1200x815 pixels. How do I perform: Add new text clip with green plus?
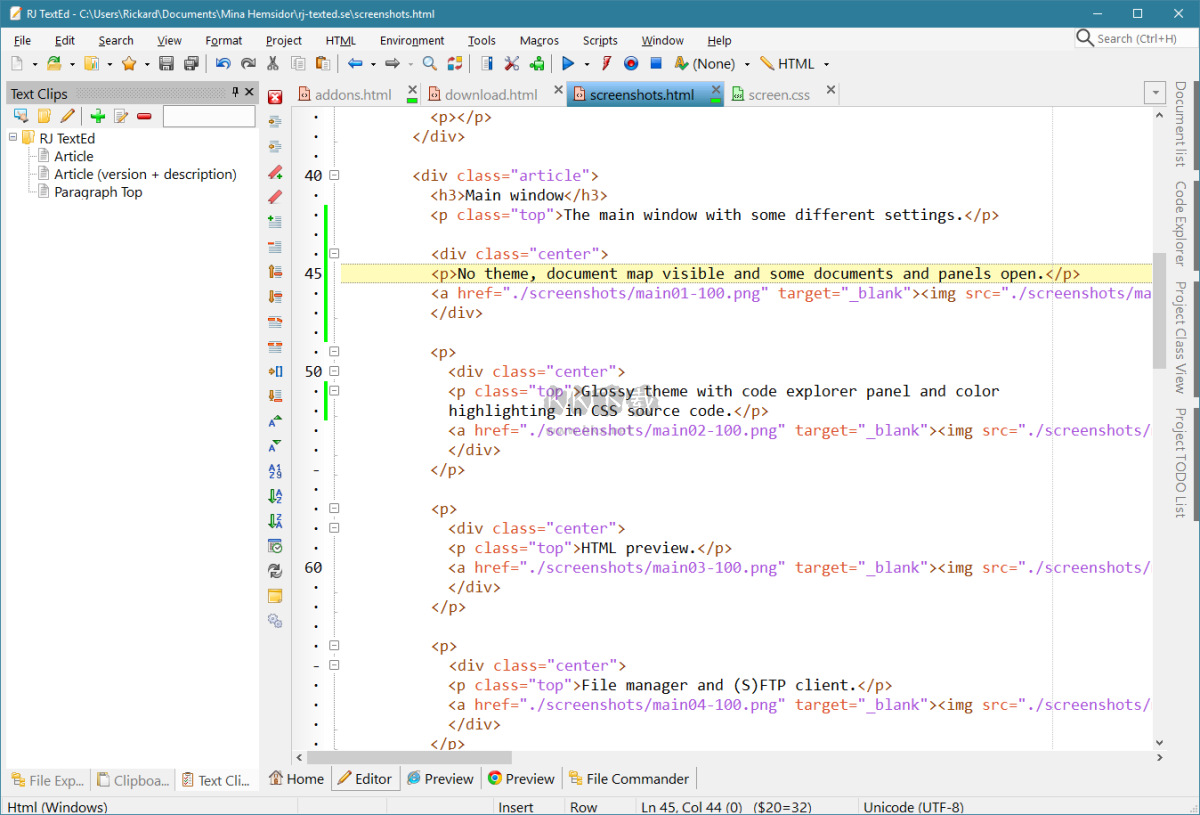97,116
